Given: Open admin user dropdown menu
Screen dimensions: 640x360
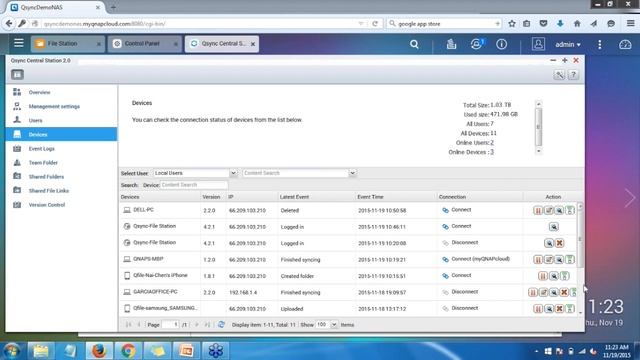Looking at the screenshot, I should pyautogui.click(x=568, y=44).
